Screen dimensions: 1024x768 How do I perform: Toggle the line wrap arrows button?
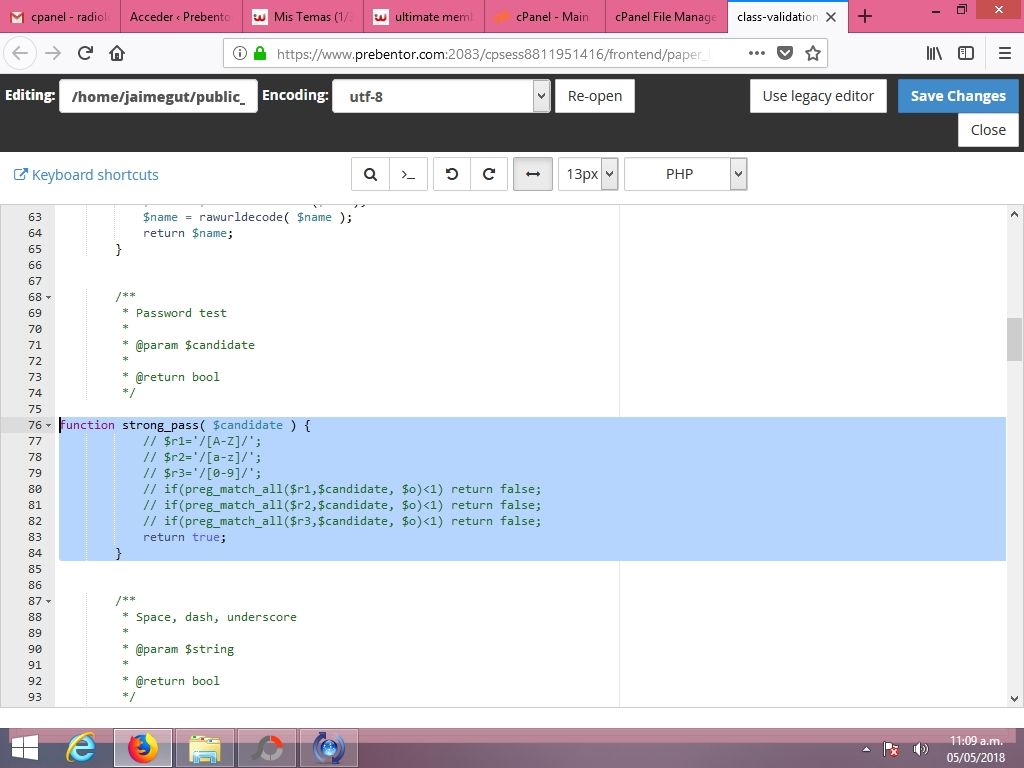(533, 174)
